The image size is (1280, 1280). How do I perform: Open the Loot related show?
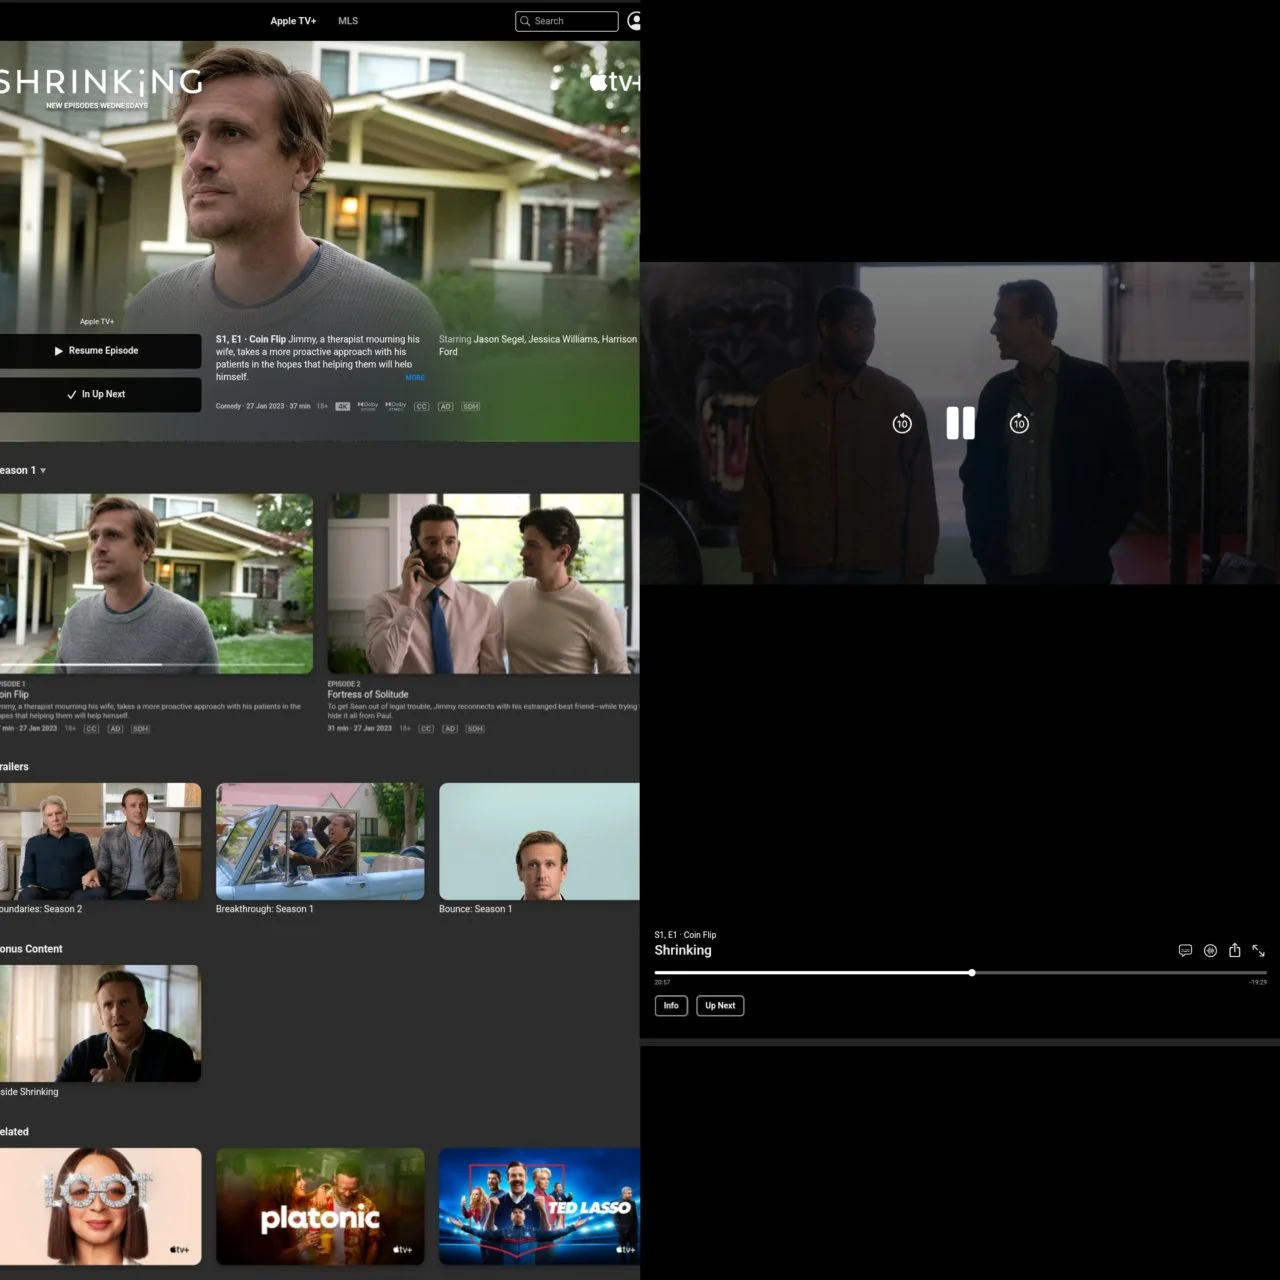[100, 1206]
